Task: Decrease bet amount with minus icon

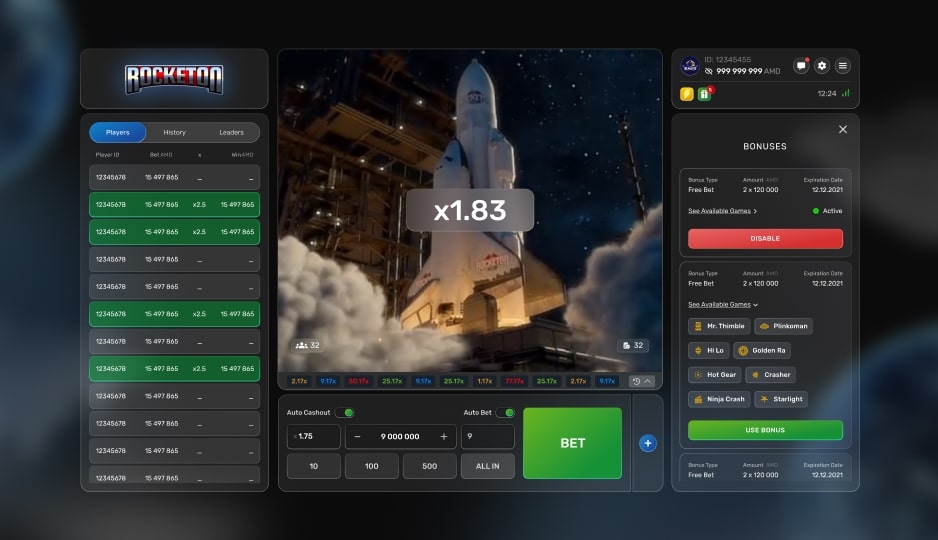Action: click(358, 437)
